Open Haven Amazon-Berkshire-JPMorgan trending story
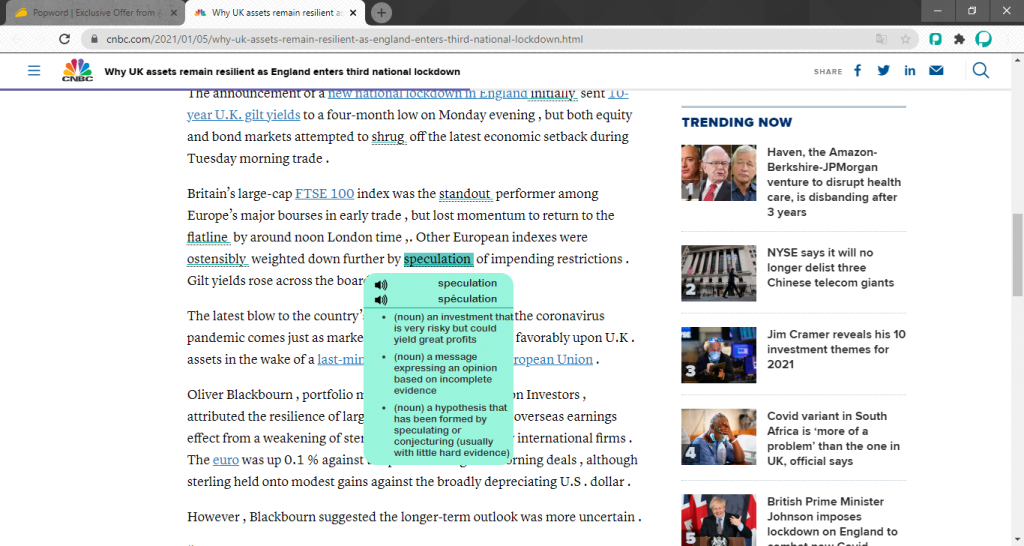This screenshot has width=1024, height=546. click(x=834, y=182)
